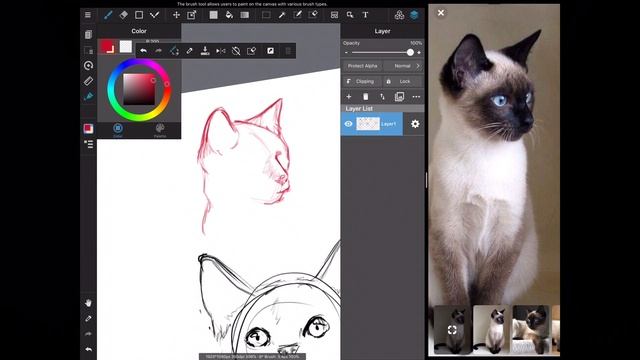Toggle layer Clipping

(x=361, y=81)
